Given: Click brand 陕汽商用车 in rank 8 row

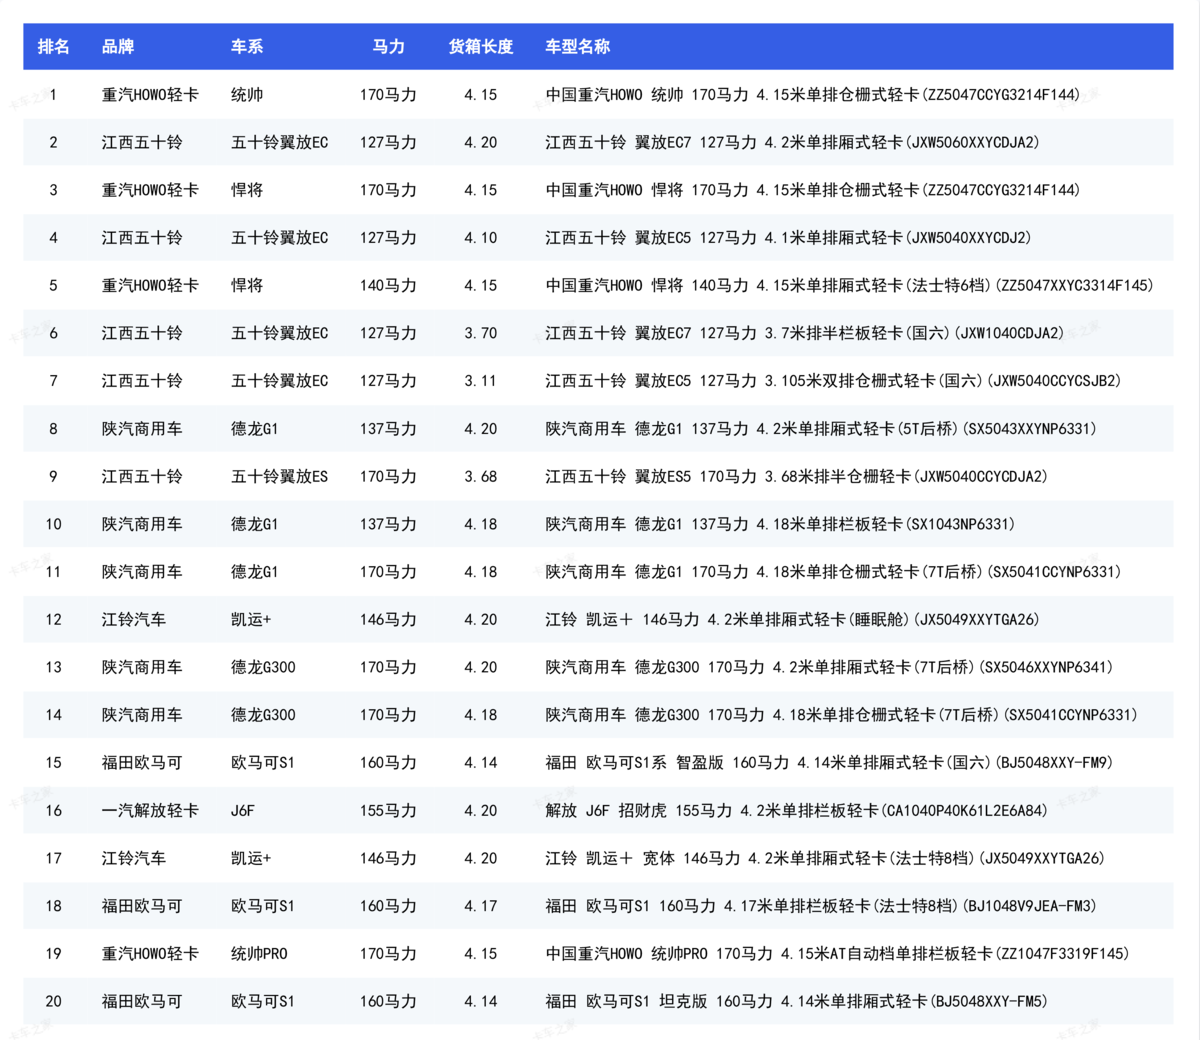Looking at the screenshot, I should (x=142, y=429).
